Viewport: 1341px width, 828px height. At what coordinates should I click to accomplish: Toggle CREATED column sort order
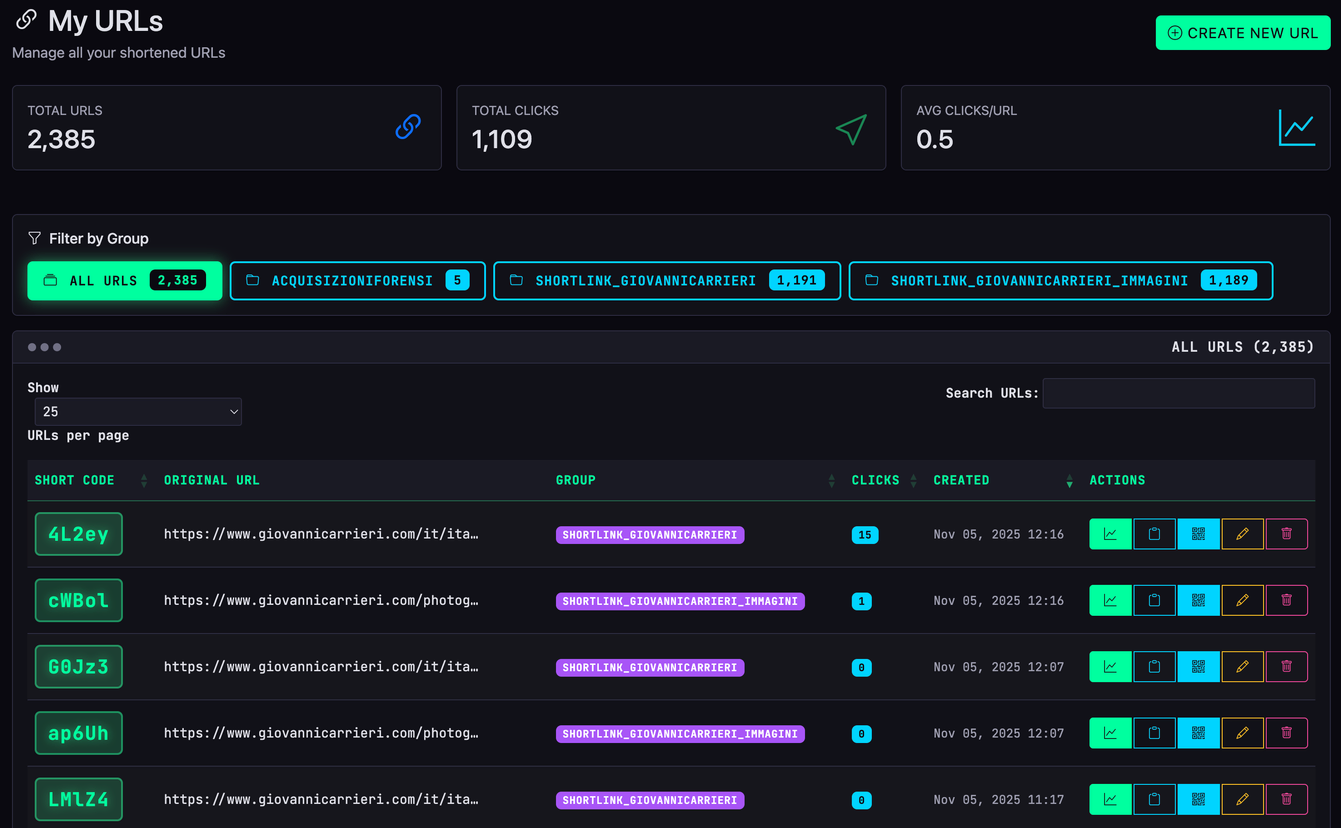(x=961, y=480)
